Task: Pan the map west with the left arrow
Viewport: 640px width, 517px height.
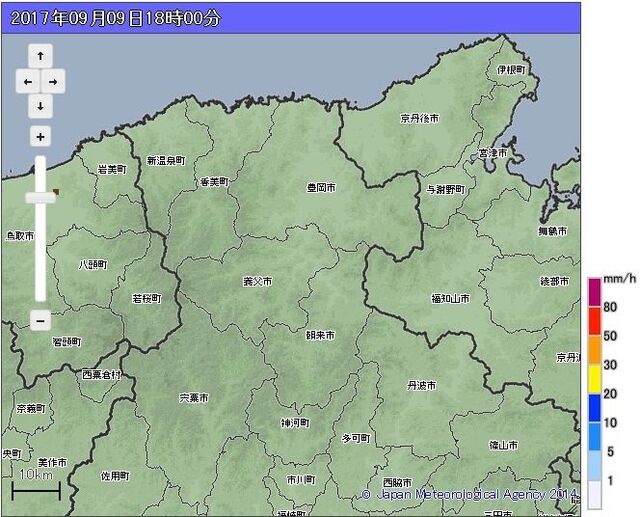Action: (x=28, y=81)
